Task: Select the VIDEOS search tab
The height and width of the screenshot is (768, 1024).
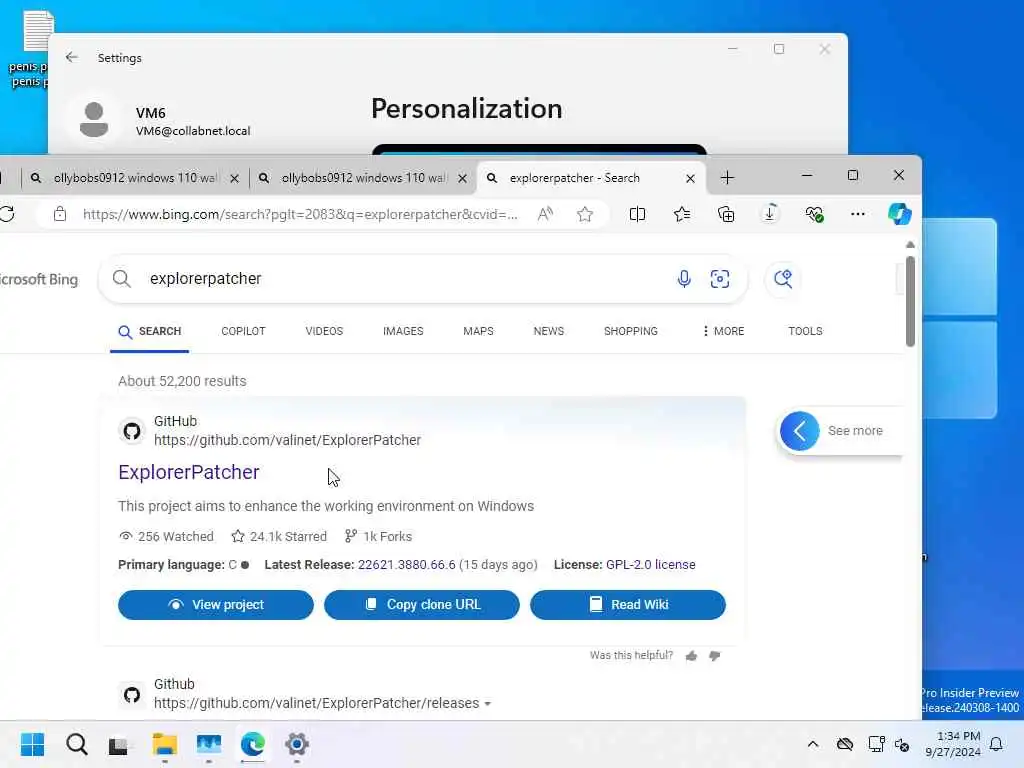Action: pos(324,331)
